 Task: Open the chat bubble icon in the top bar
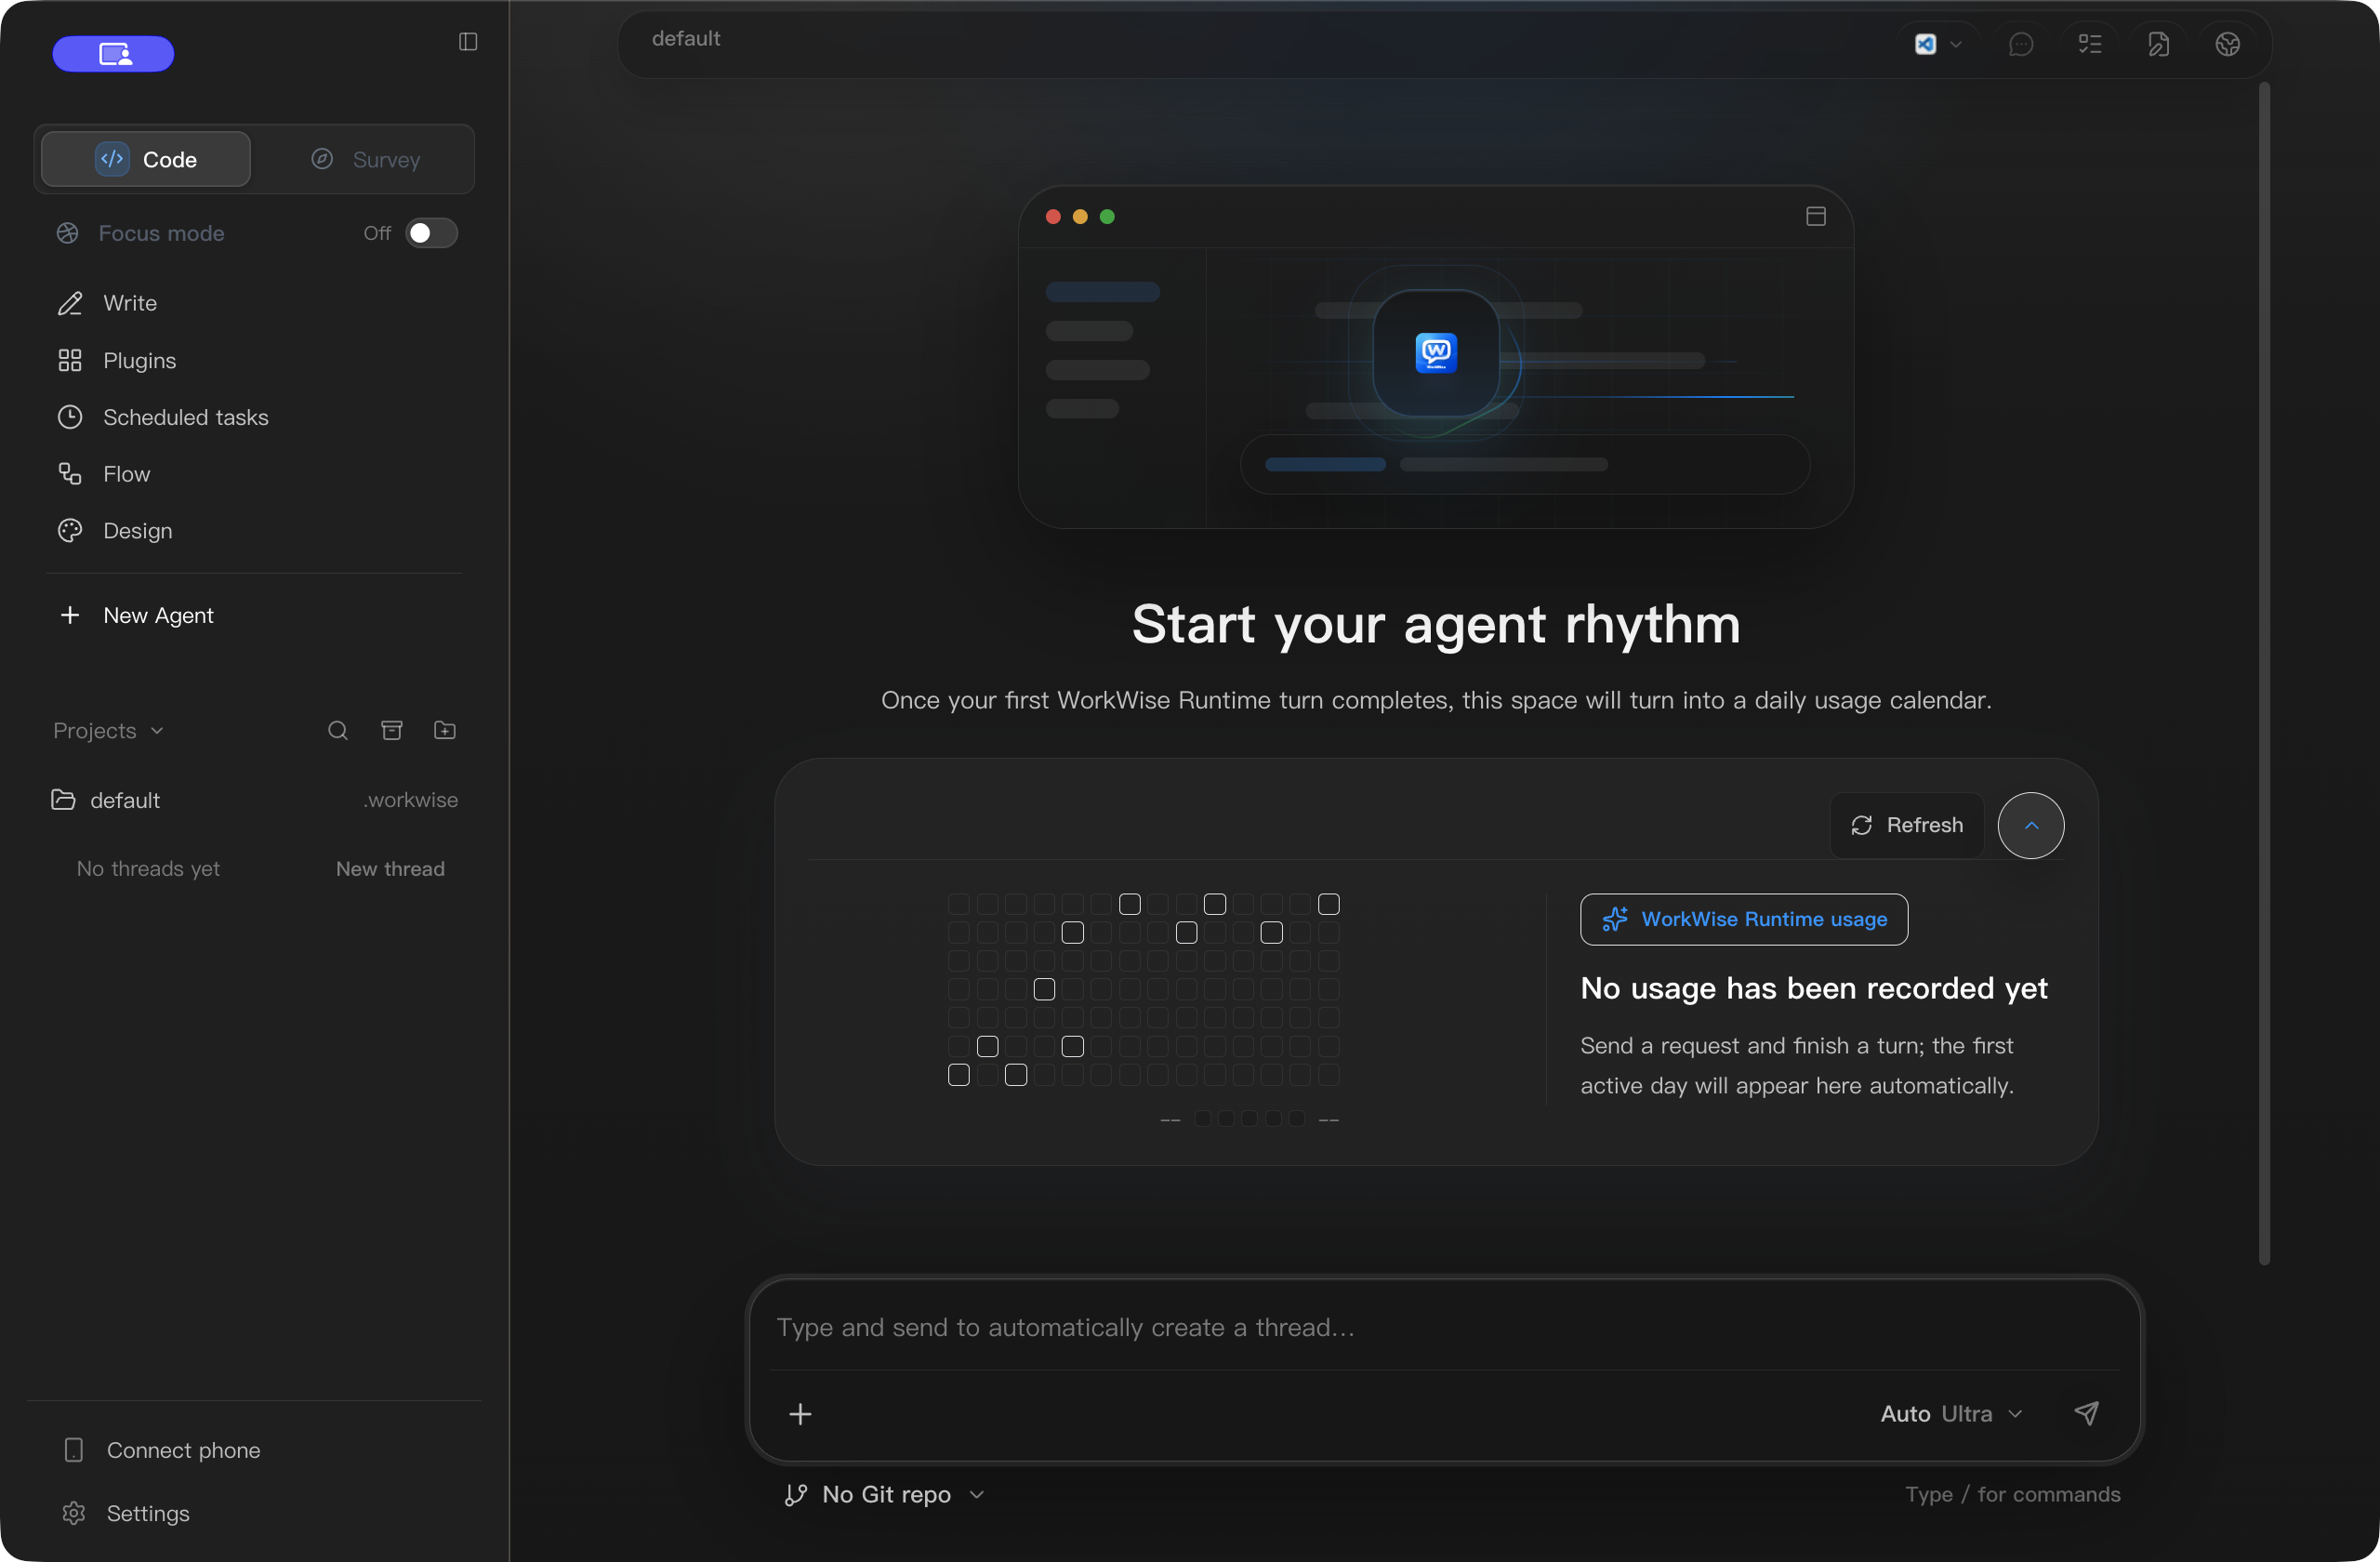coord(2021,44)
